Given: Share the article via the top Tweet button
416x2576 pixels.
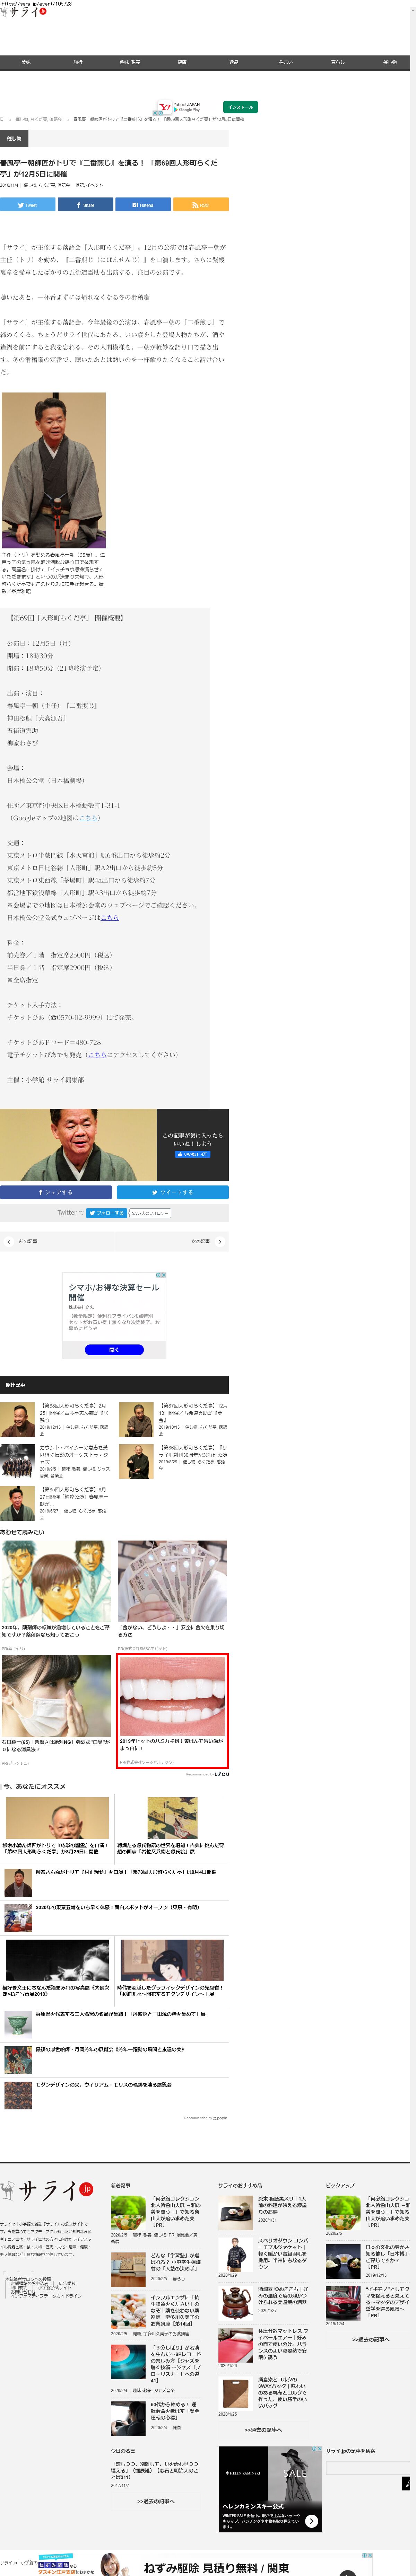Looking at the screenshot, I should tap(28, 204).
